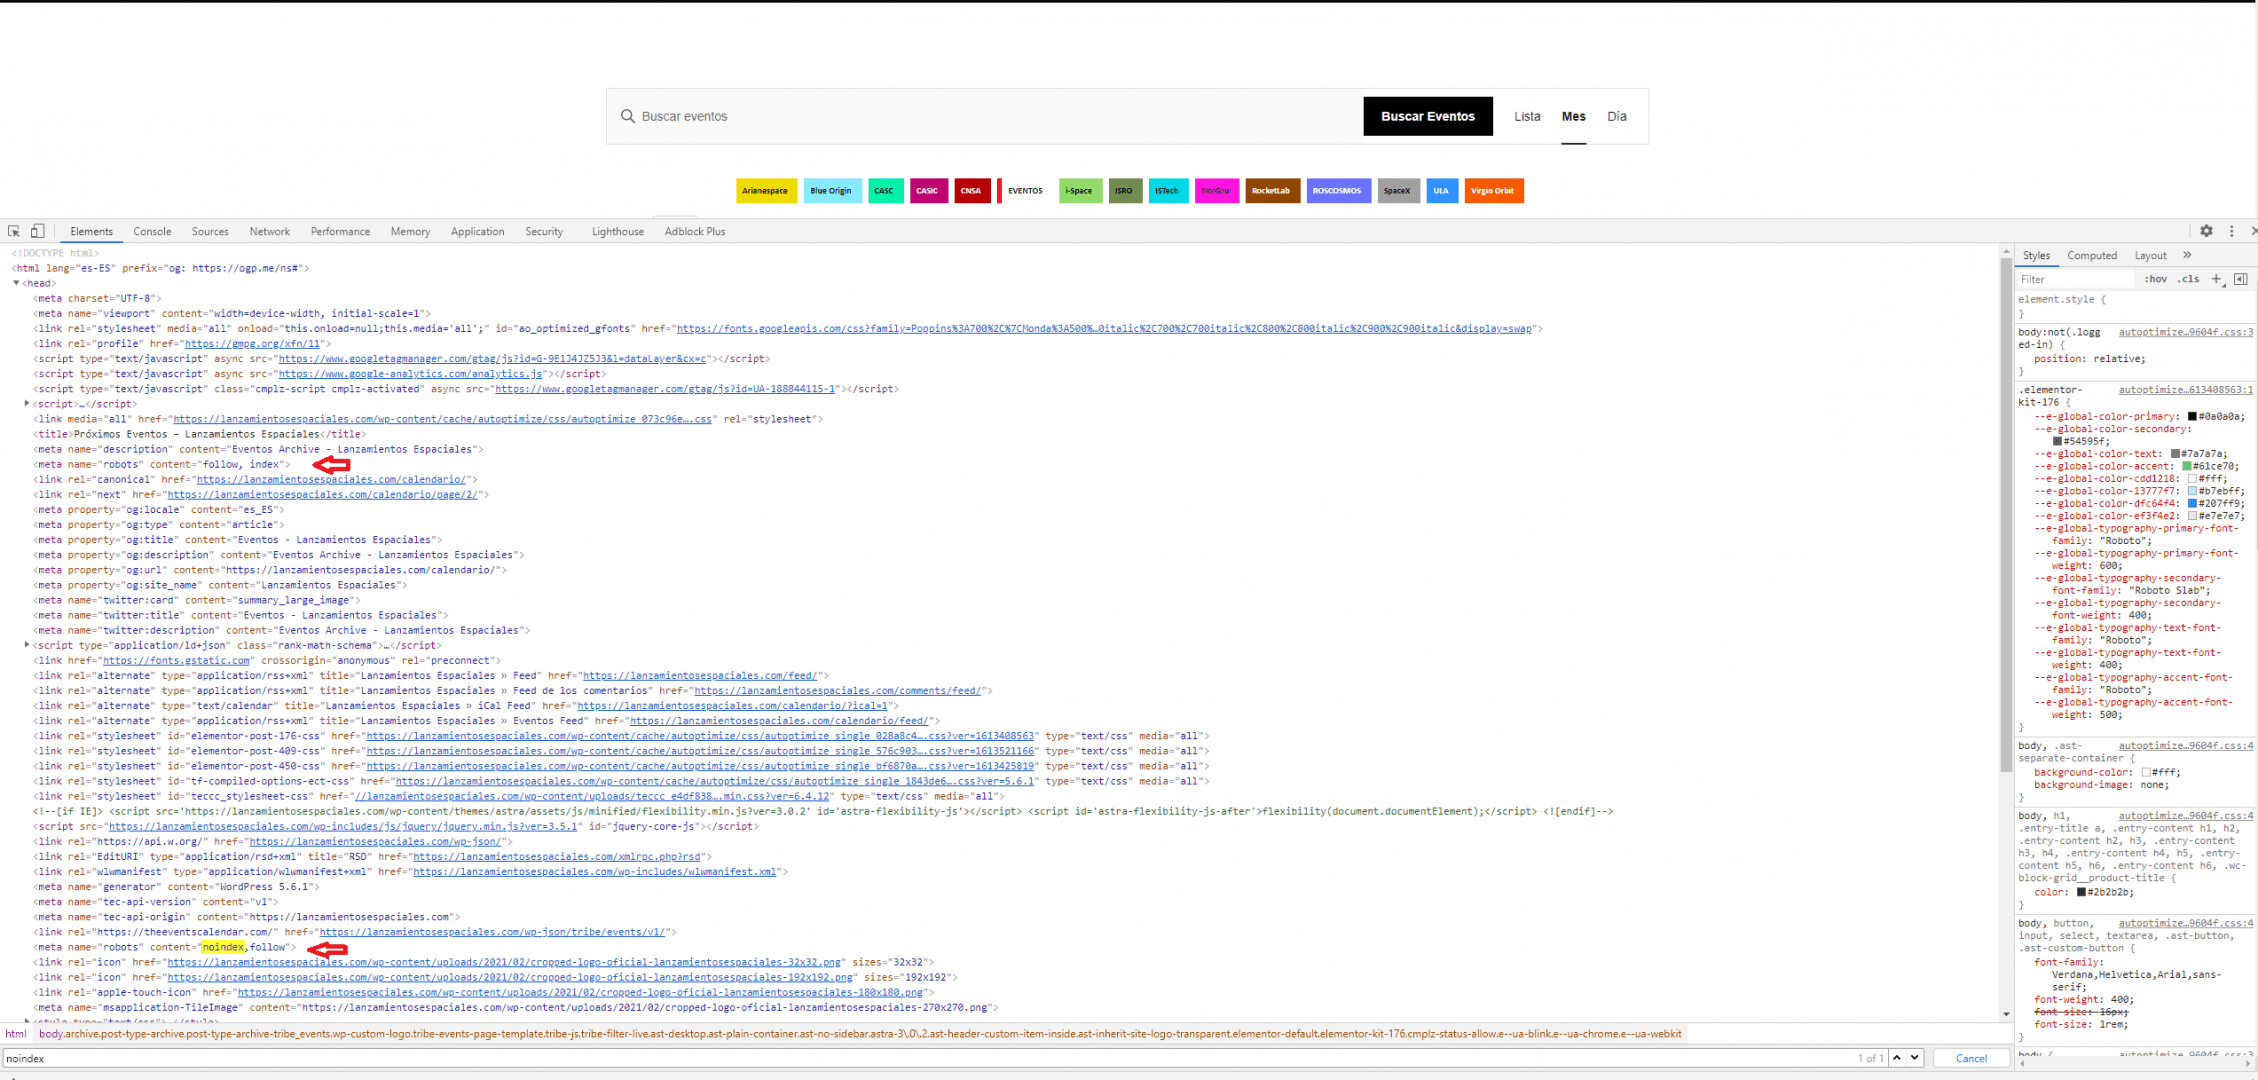Viewport: 2258px width, 1080px height.
Task: Open the Performance tab
Action: [x=340, y=231]
